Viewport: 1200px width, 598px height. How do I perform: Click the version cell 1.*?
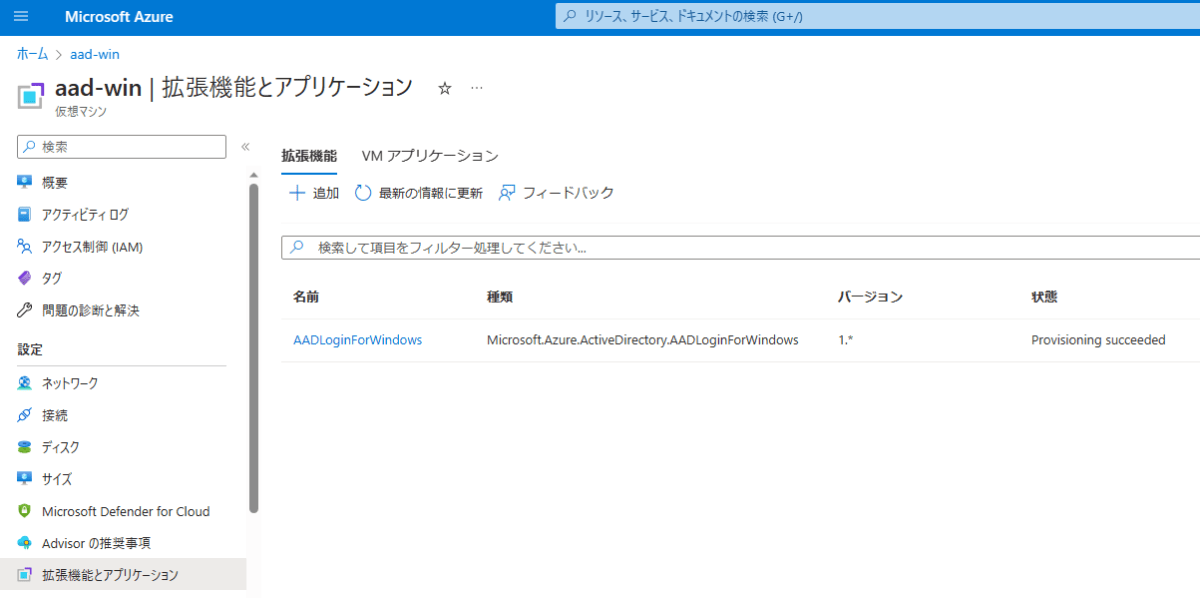point(846,340)
